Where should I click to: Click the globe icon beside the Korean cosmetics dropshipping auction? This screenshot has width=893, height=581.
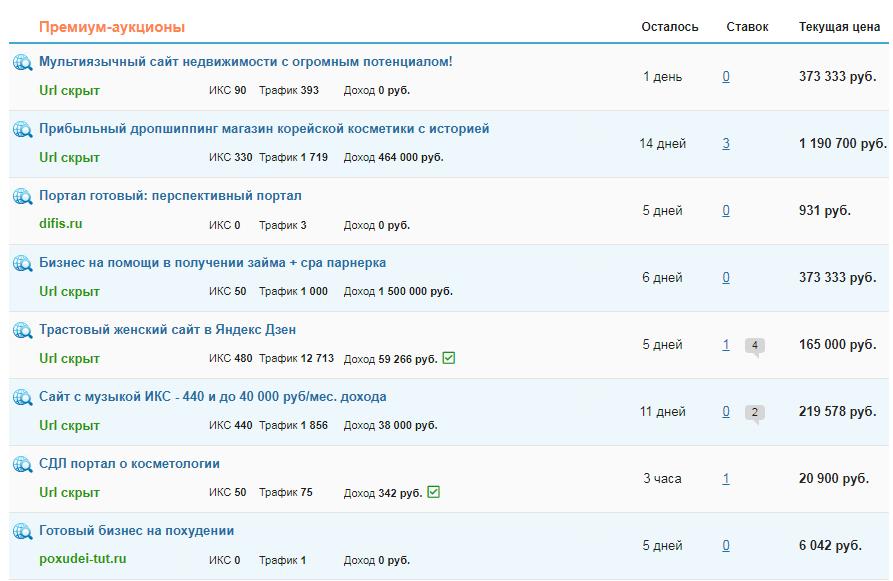pos(23,129)
